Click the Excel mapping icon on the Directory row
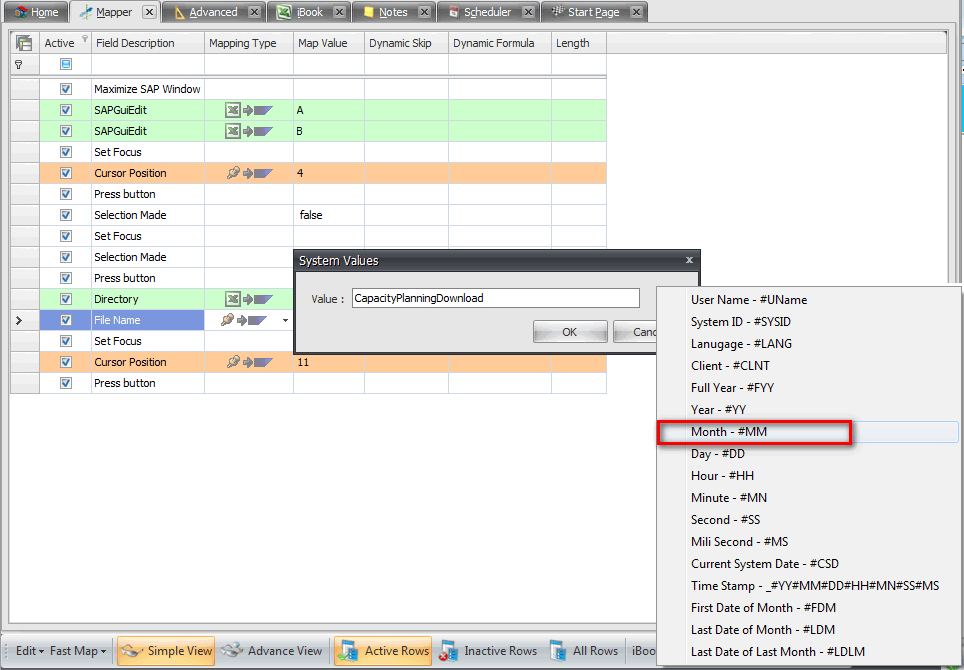Screen dimensions: 964x670 pos(231,298)
